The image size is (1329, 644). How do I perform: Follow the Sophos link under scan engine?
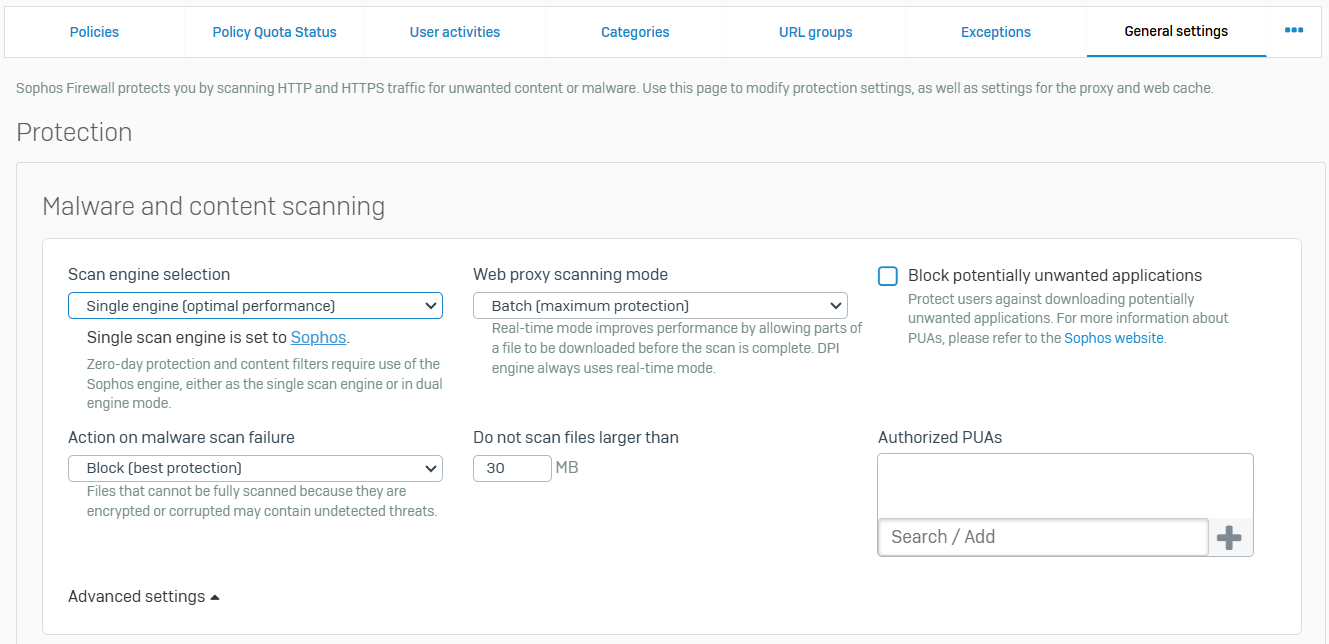318,338
